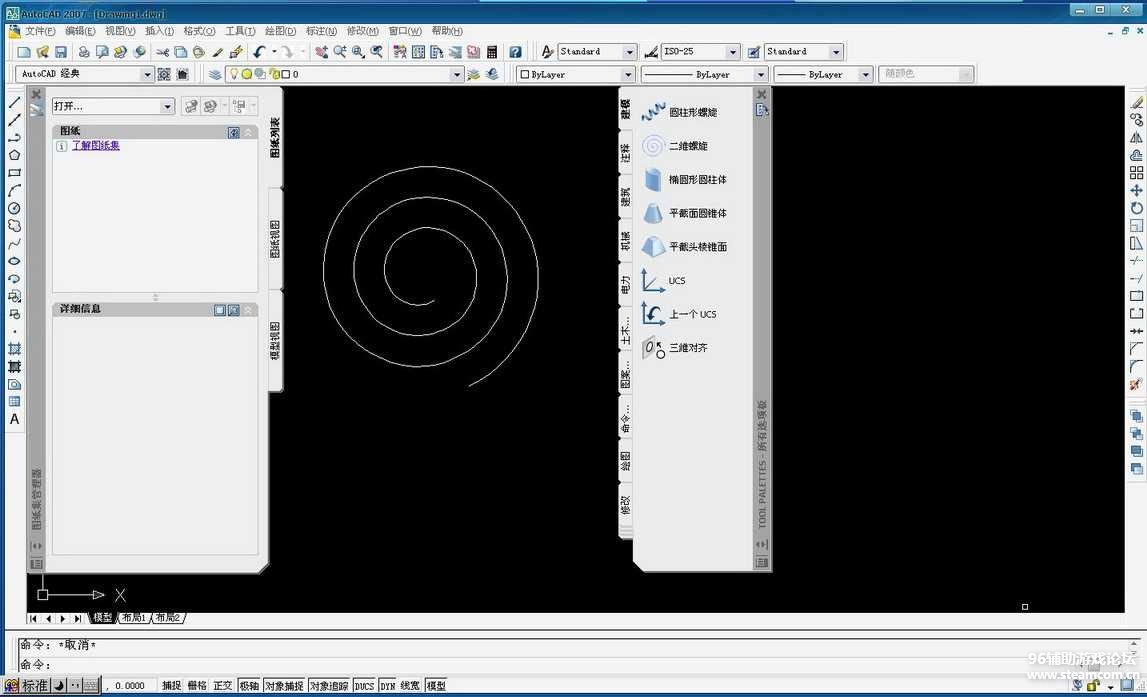Switch to the 布局1 layout tab
Viewport: 1147px width, 697px height.
click(132, 618)
